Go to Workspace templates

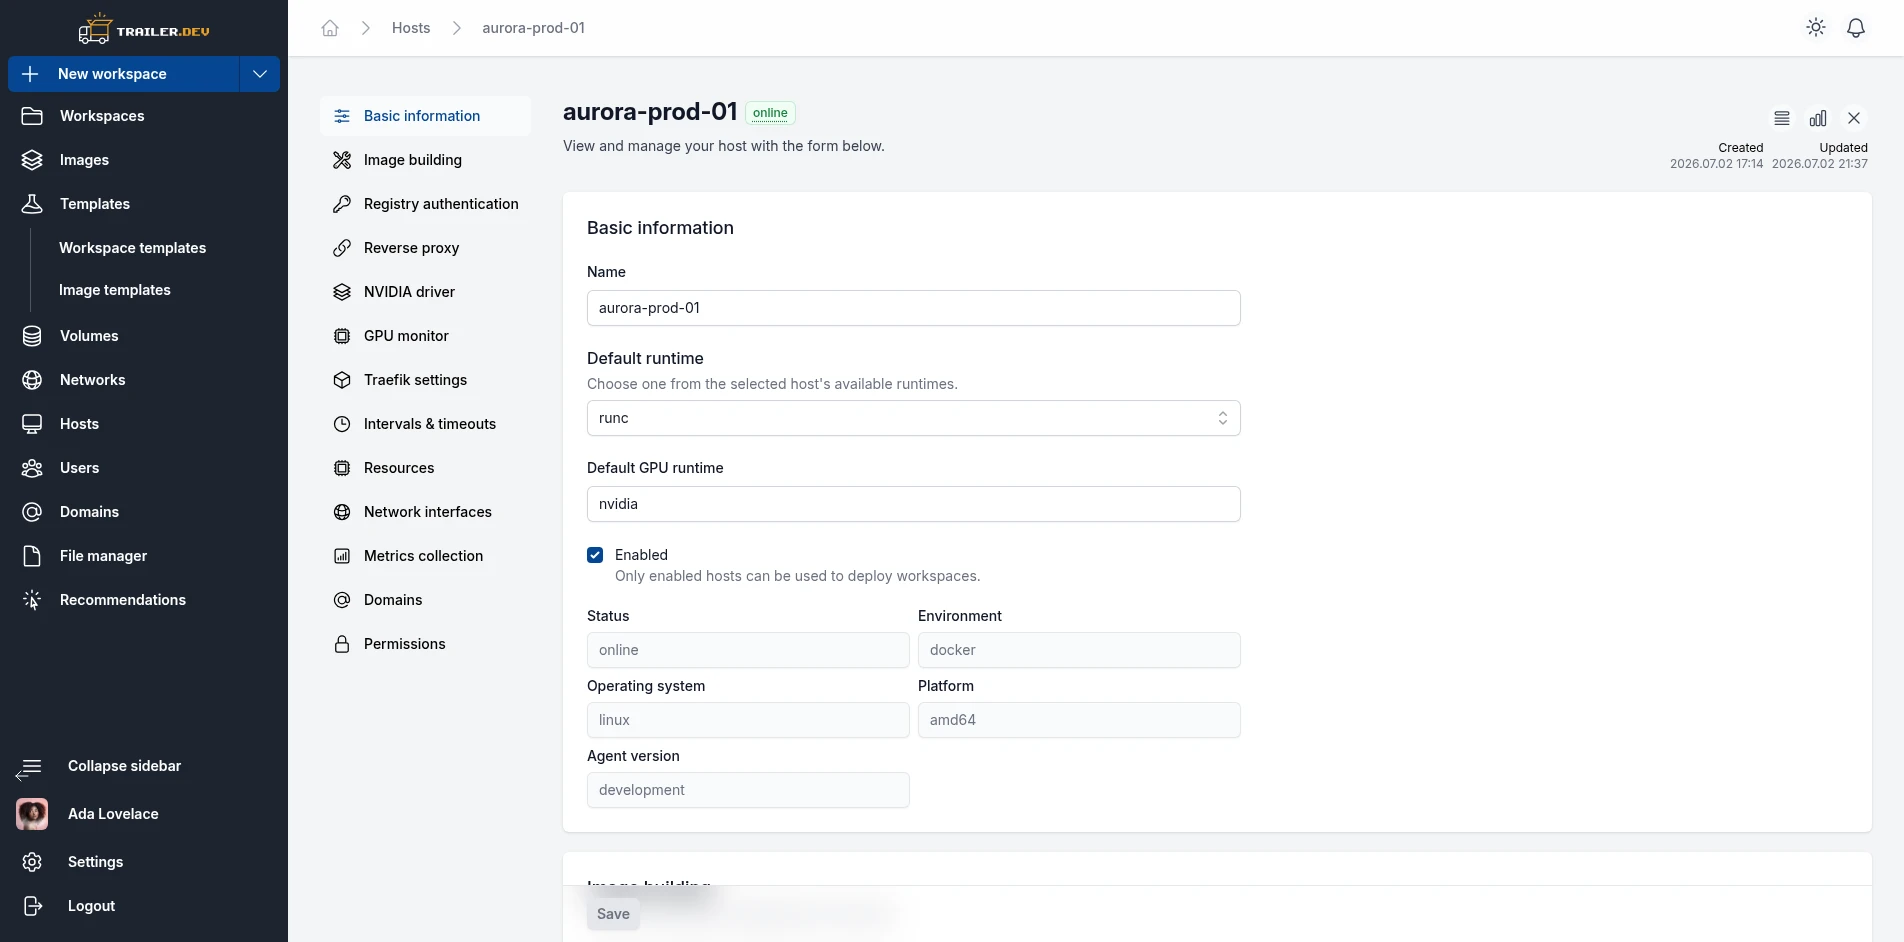pos(132,248)
